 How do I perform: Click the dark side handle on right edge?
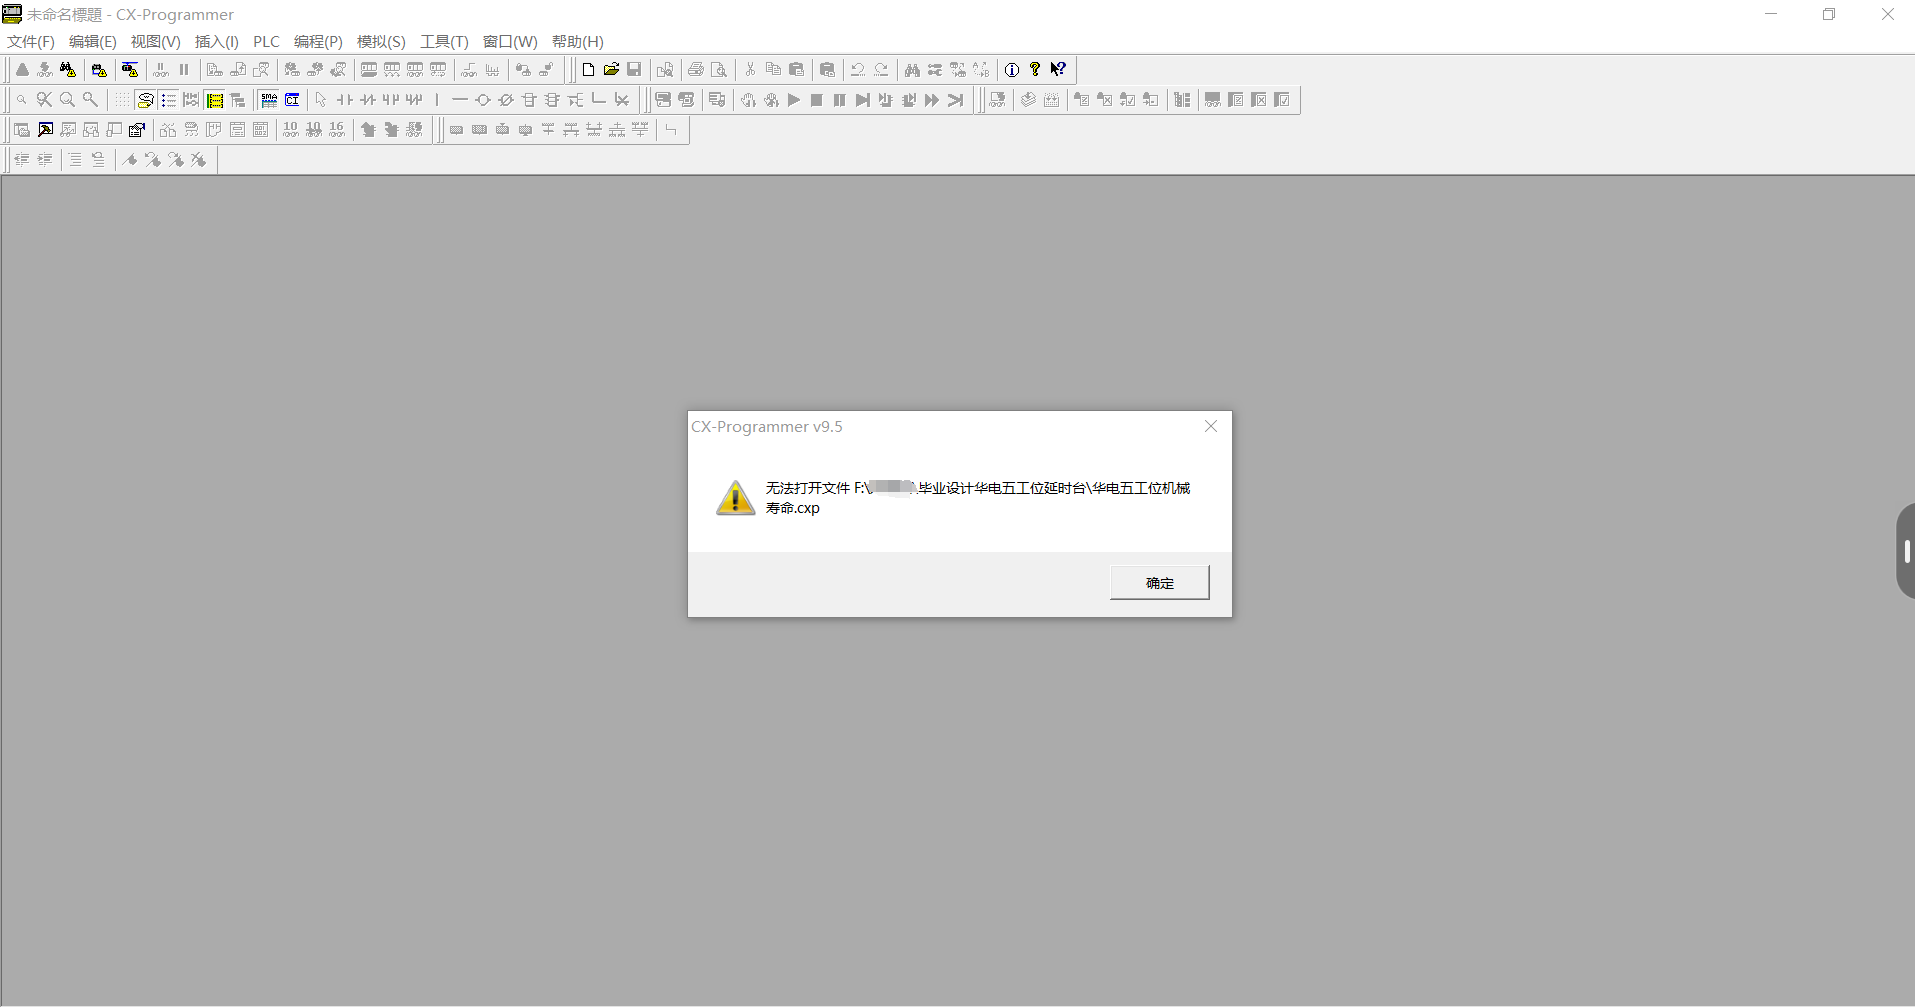1906,551
